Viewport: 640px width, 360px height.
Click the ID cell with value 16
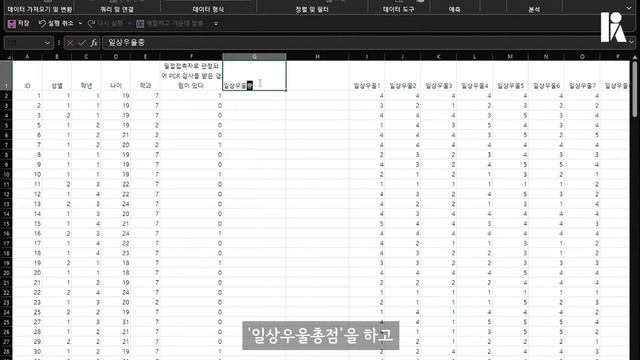tap(27, 233)
